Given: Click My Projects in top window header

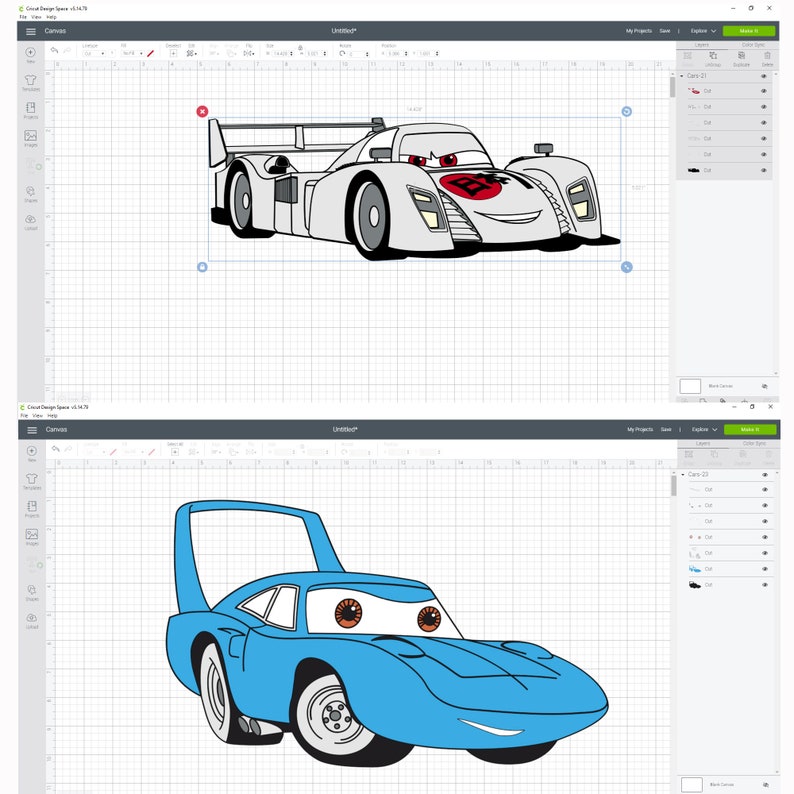Looking at the screenshot, I should 639,31.
